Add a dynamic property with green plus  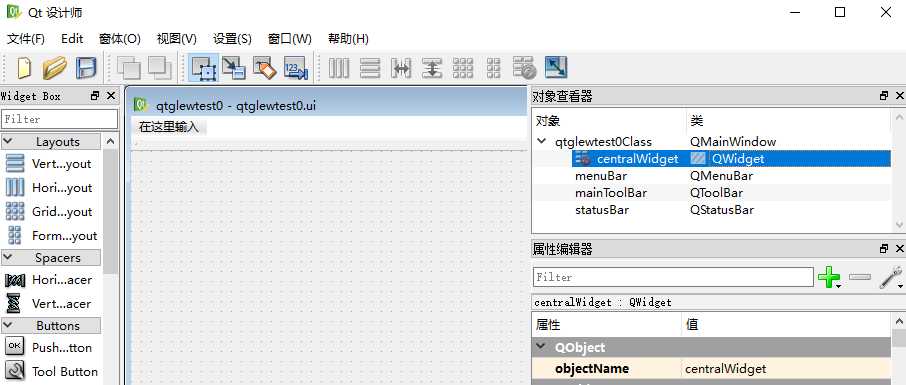829,277
